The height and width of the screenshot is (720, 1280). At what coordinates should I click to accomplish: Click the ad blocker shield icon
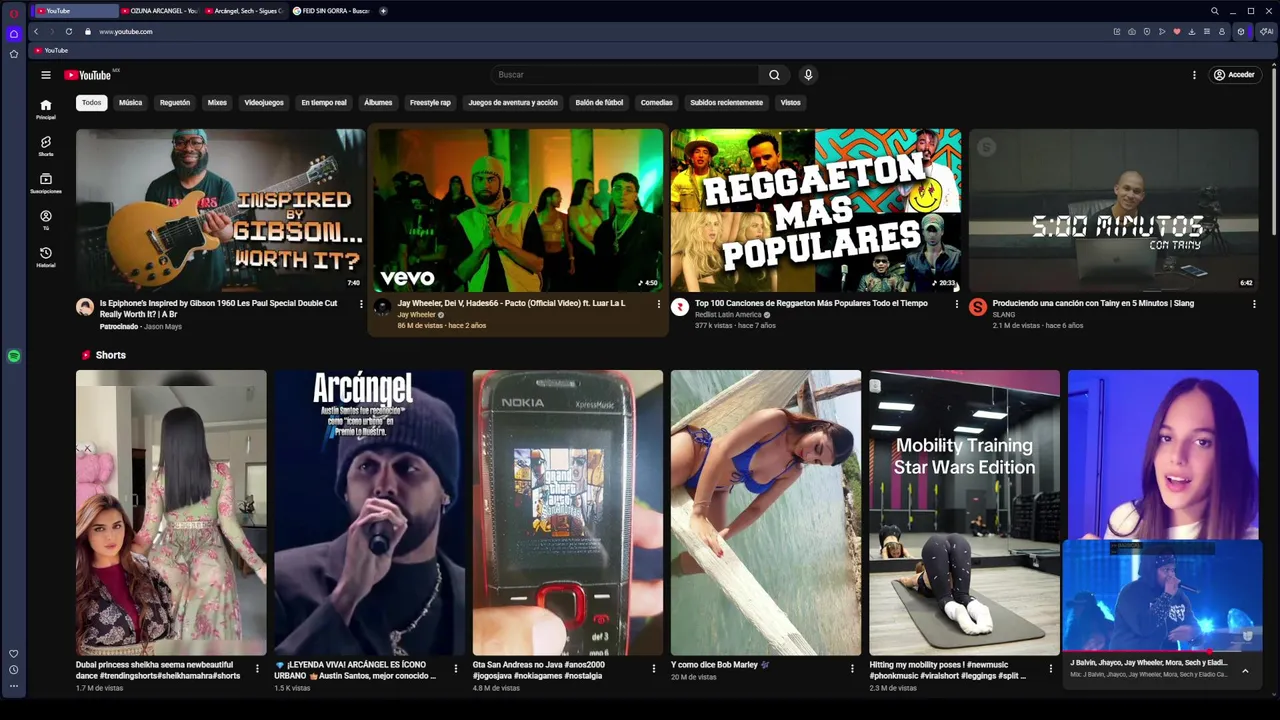click(1147, 32)
